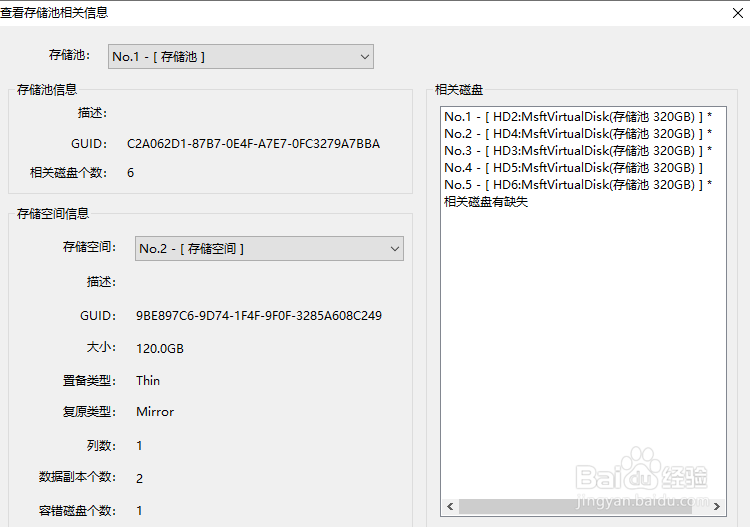
Task: Click left scroll arrow of disk list
Action: (x=450, y=506)
